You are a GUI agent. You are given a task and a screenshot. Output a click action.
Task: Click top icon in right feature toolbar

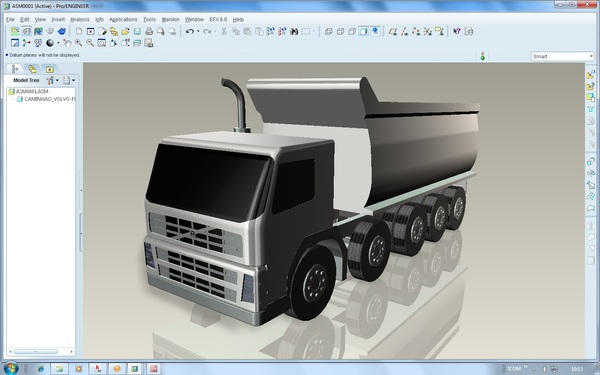pos(590,74)
